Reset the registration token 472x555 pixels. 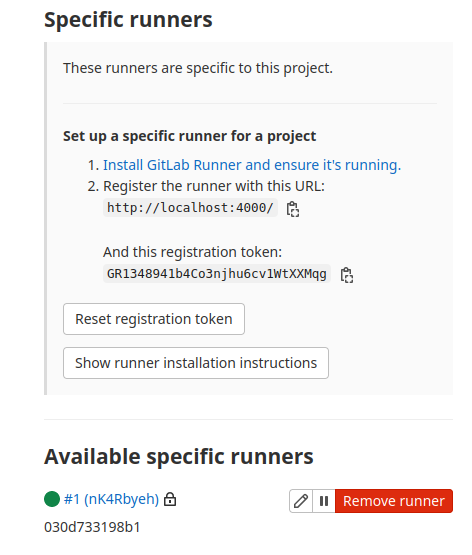click(154, 319)
